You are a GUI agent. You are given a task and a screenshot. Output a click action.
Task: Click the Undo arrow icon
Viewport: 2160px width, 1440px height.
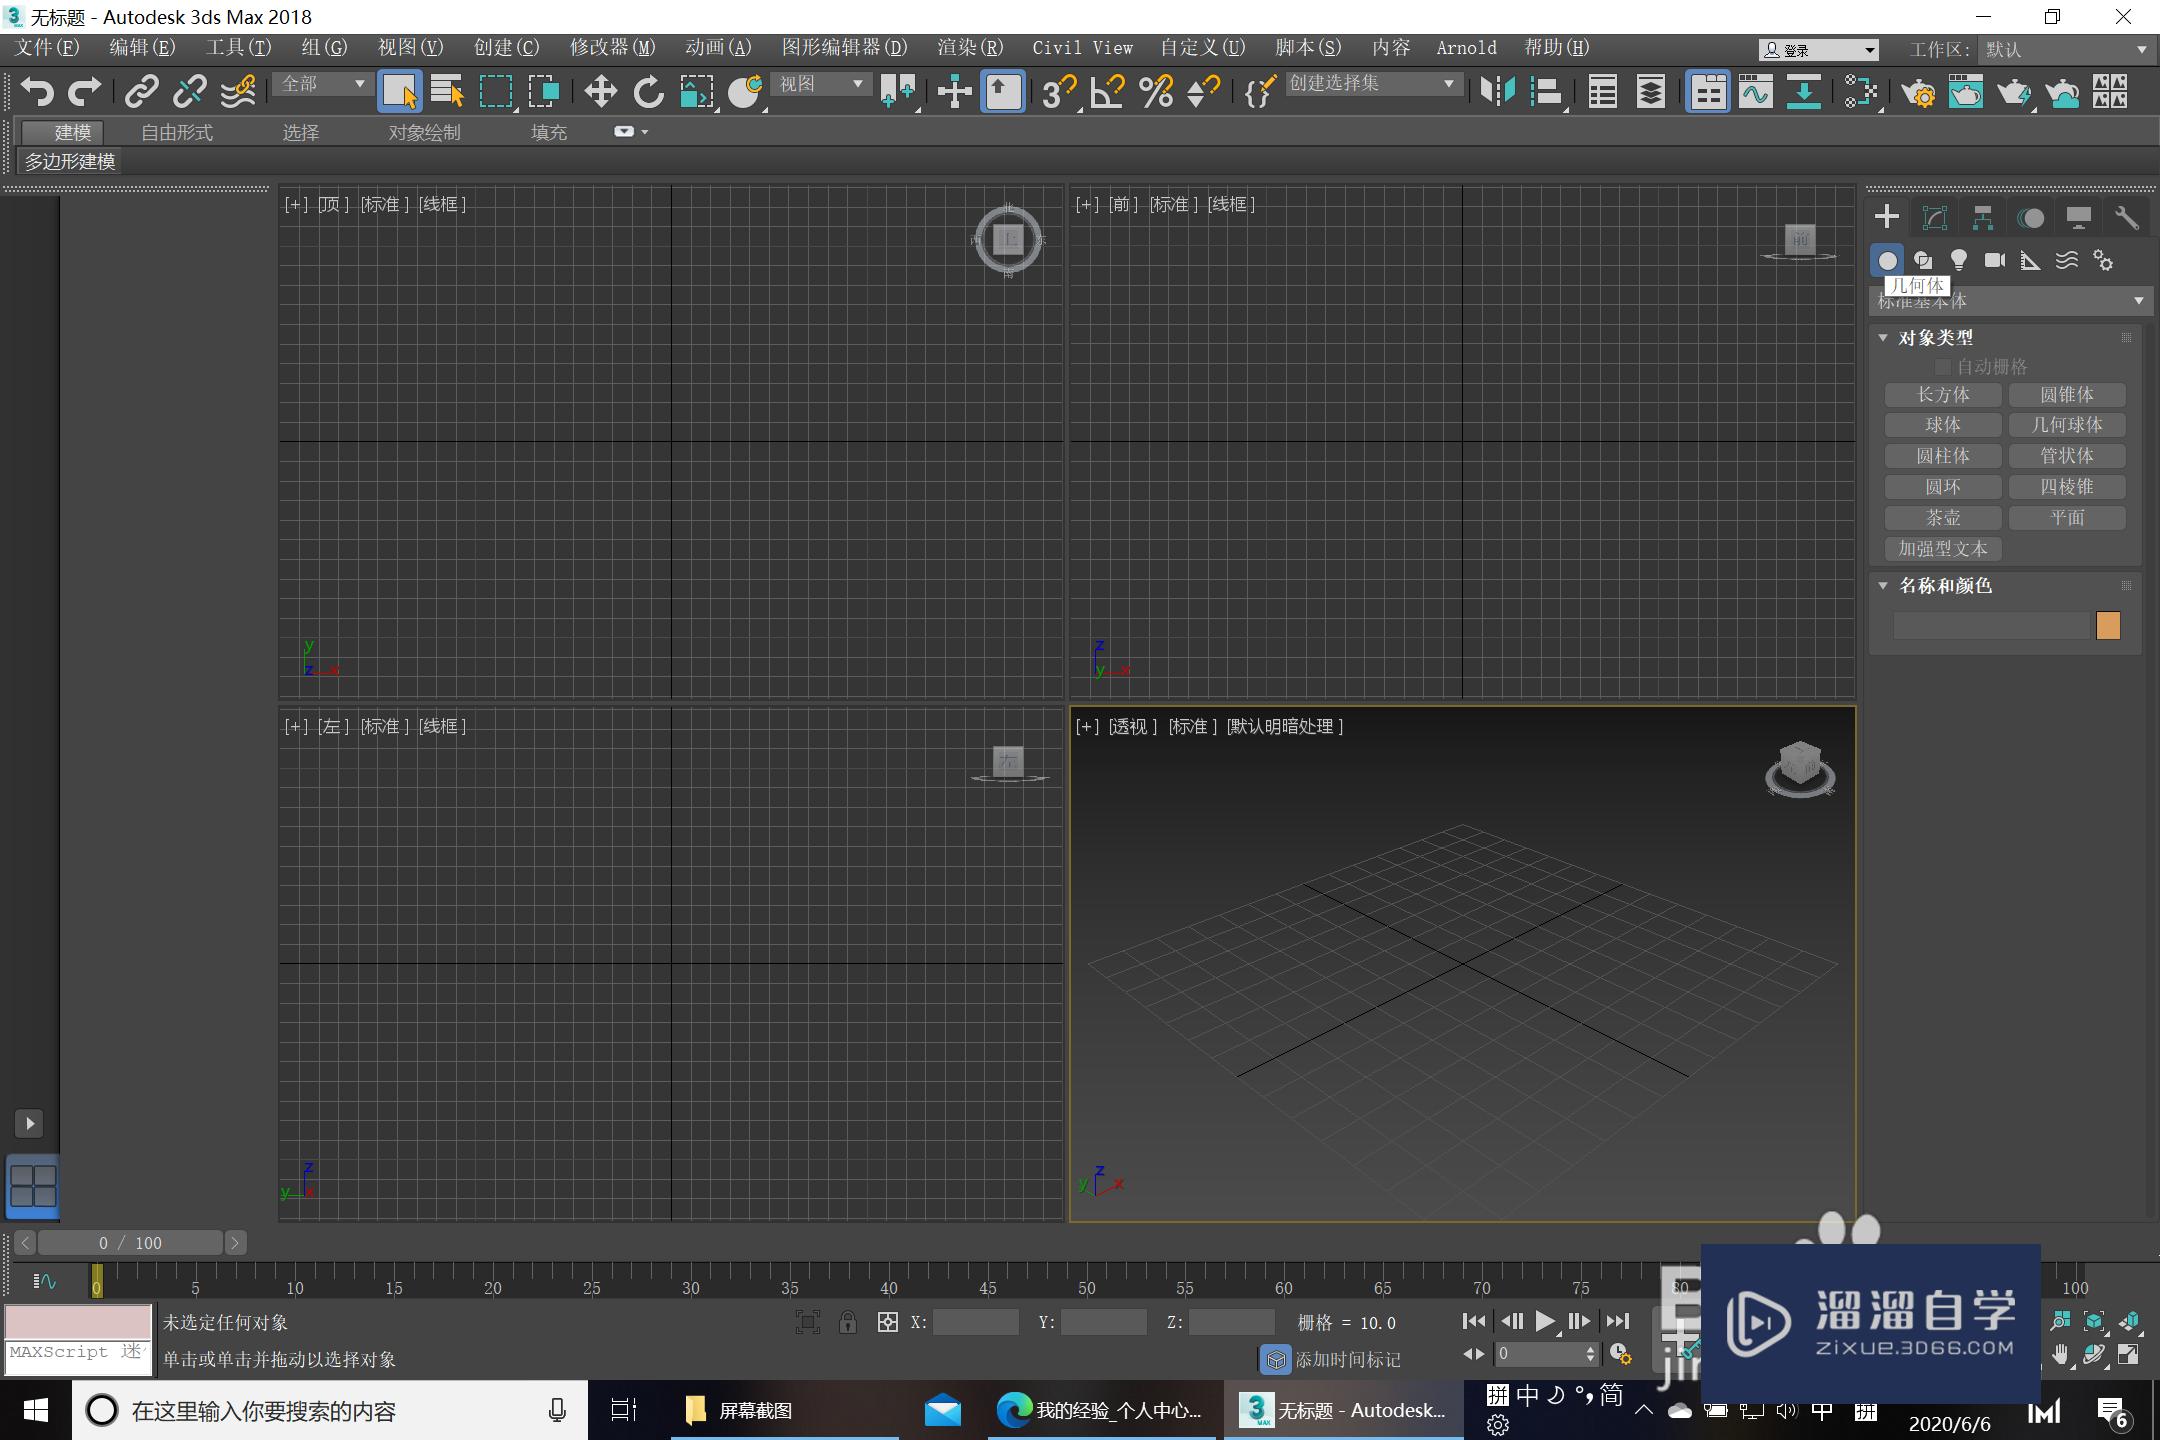(x=37, y=92)
